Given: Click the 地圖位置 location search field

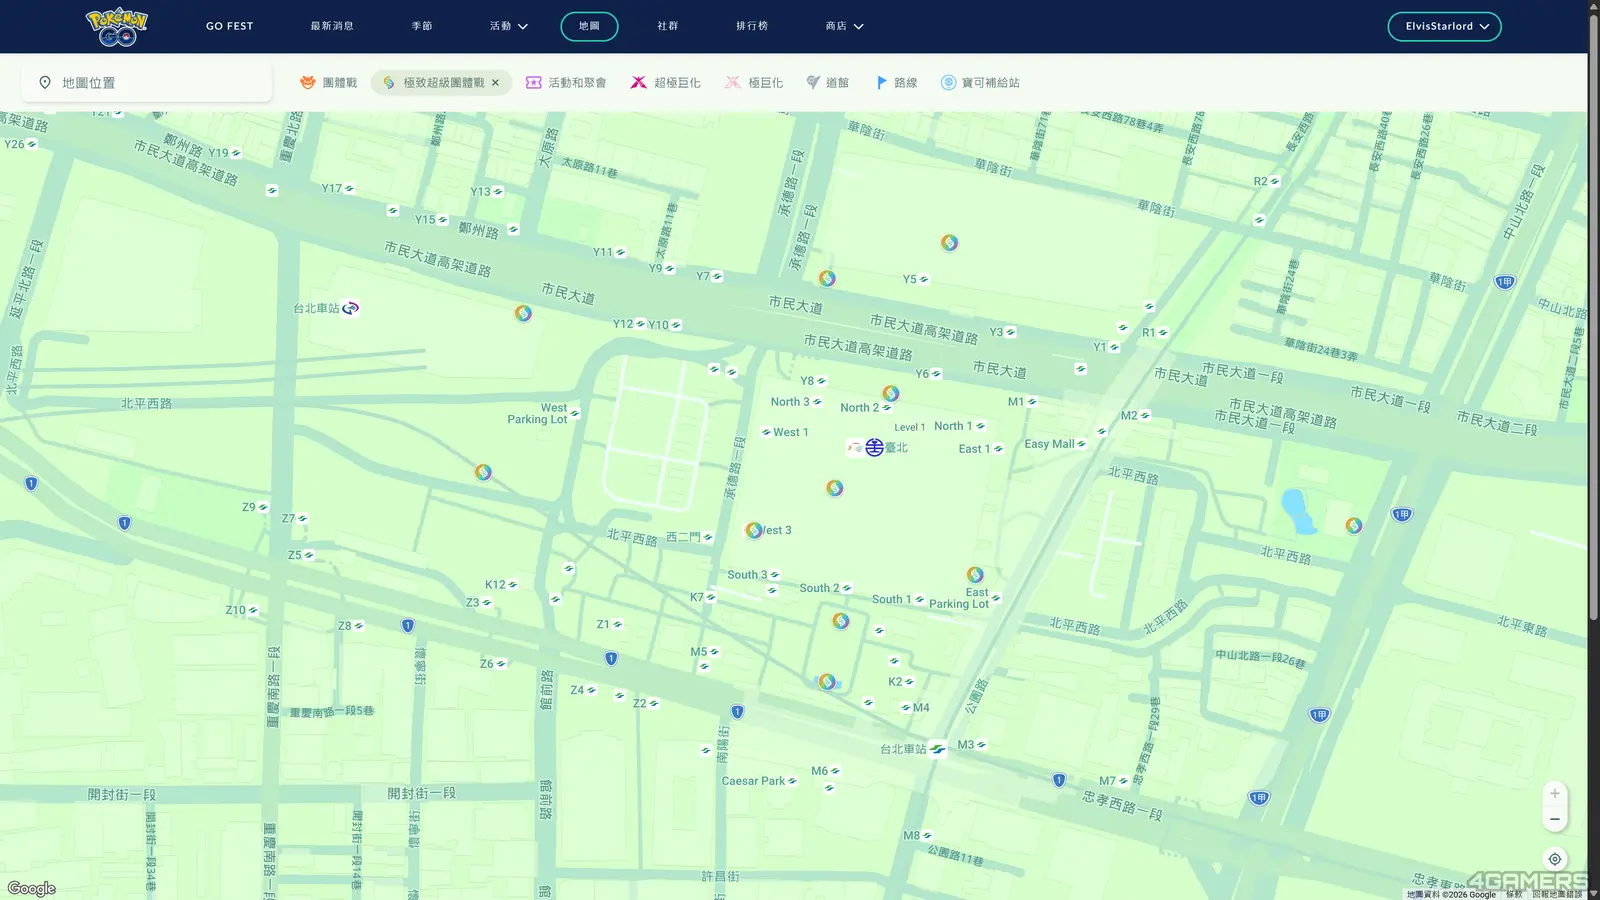Looking at the screenshot, I should tap(148, 83).
